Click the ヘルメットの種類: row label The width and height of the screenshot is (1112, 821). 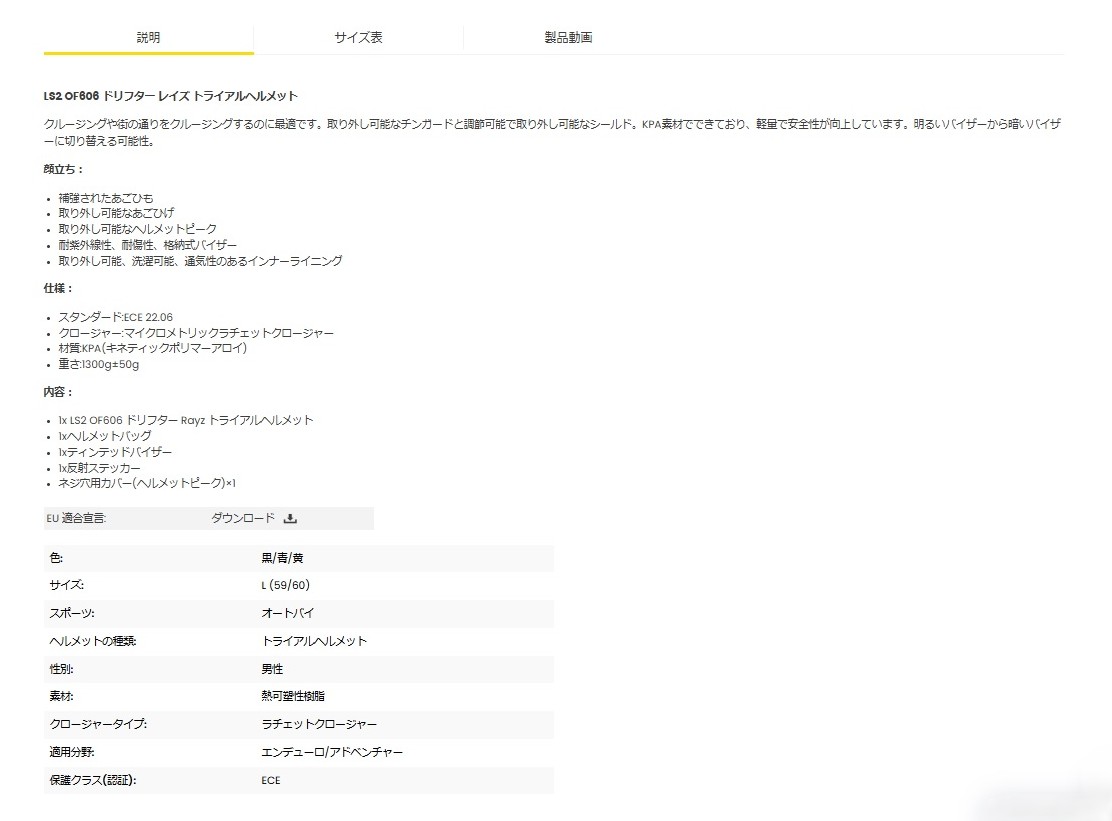(93, 641)
